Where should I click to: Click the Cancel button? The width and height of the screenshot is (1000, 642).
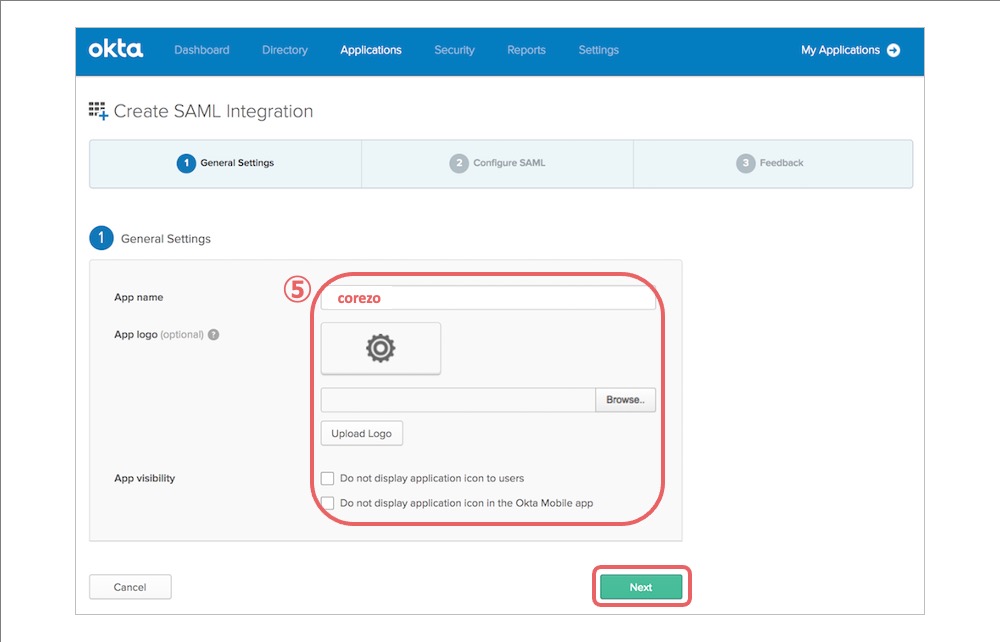(130, 587)
